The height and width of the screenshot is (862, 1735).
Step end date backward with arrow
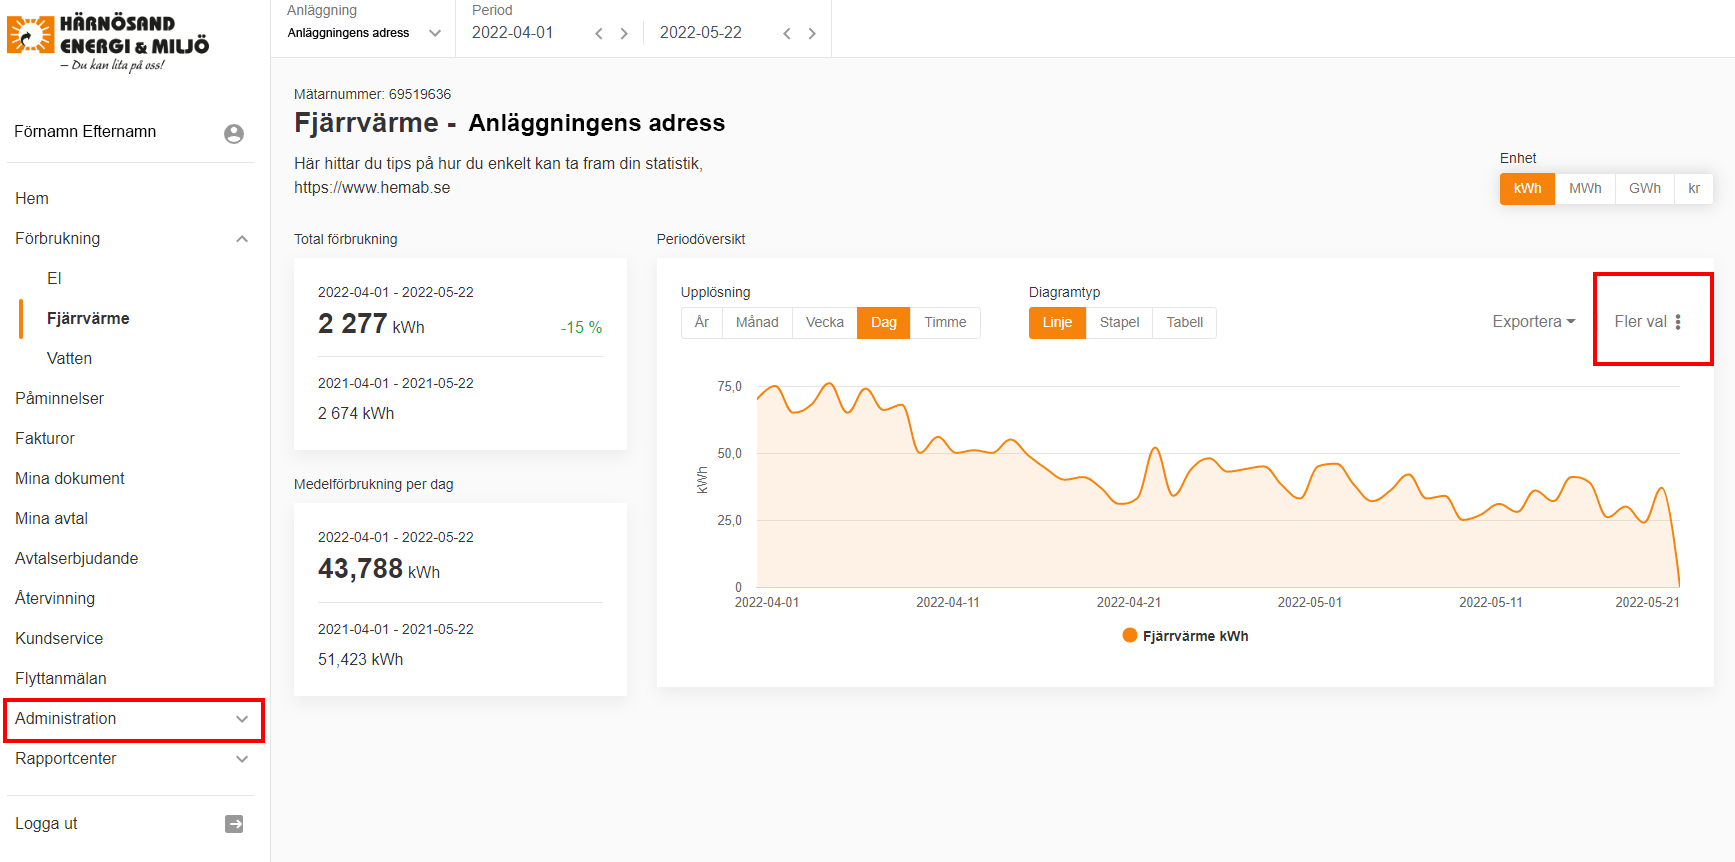[787, 34]
